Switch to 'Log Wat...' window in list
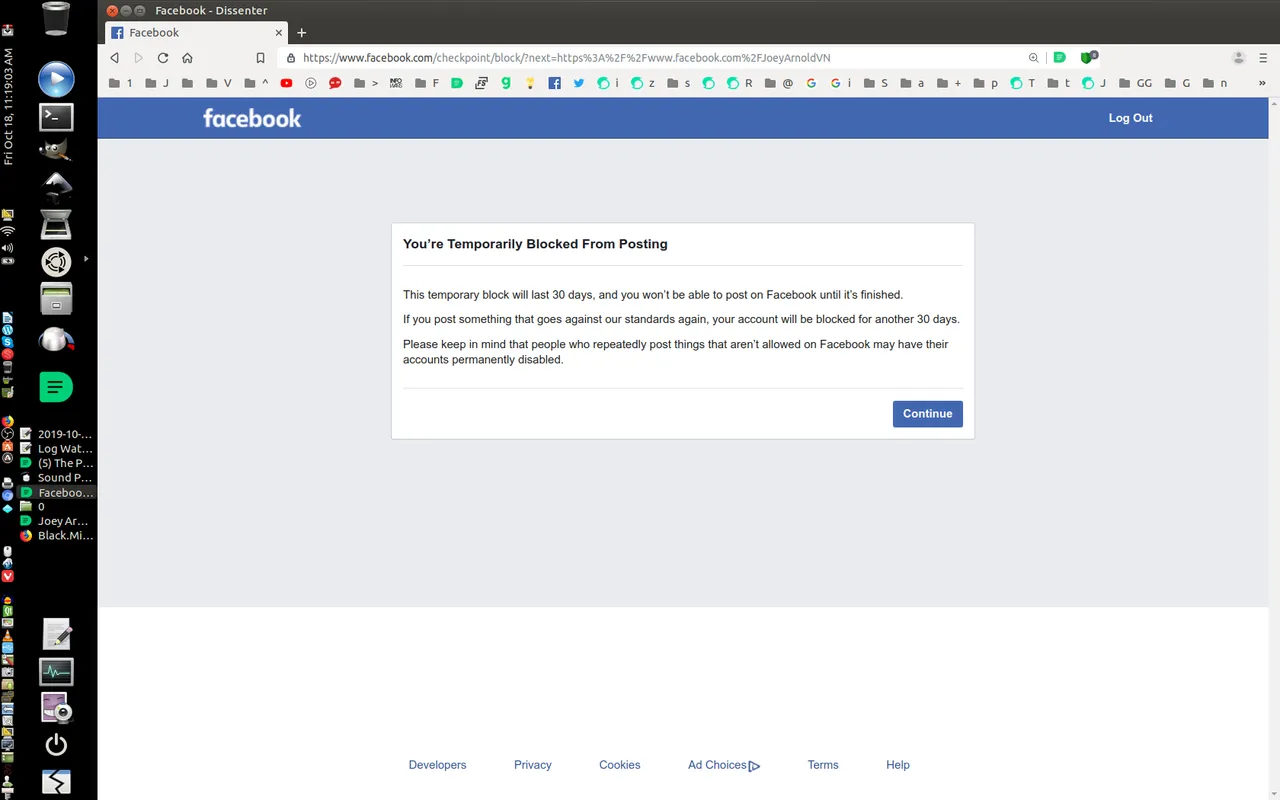 (x=58, y=449)
